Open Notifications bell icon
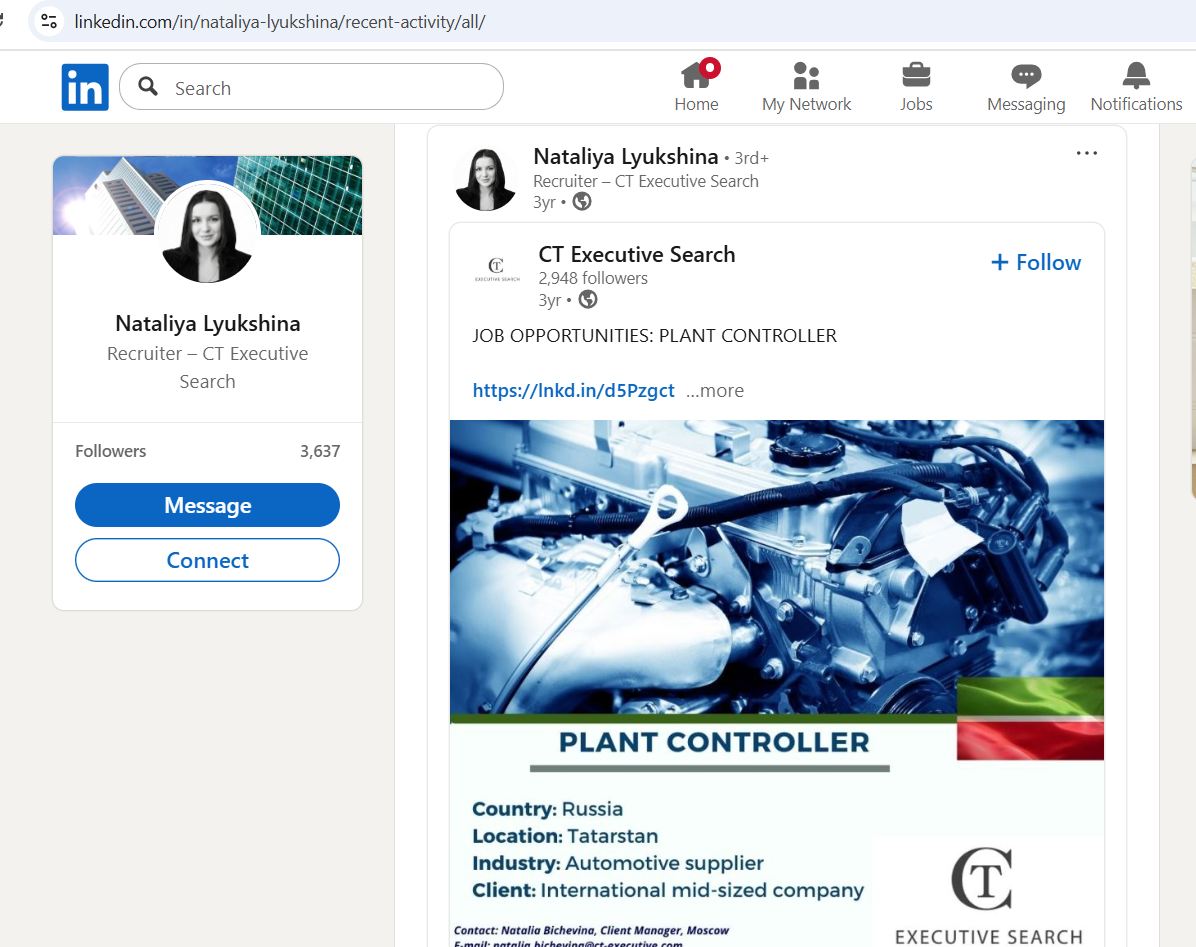The height and width of the screenshot is (947, 1196). pyautogui.click(x=1136, y=76)
